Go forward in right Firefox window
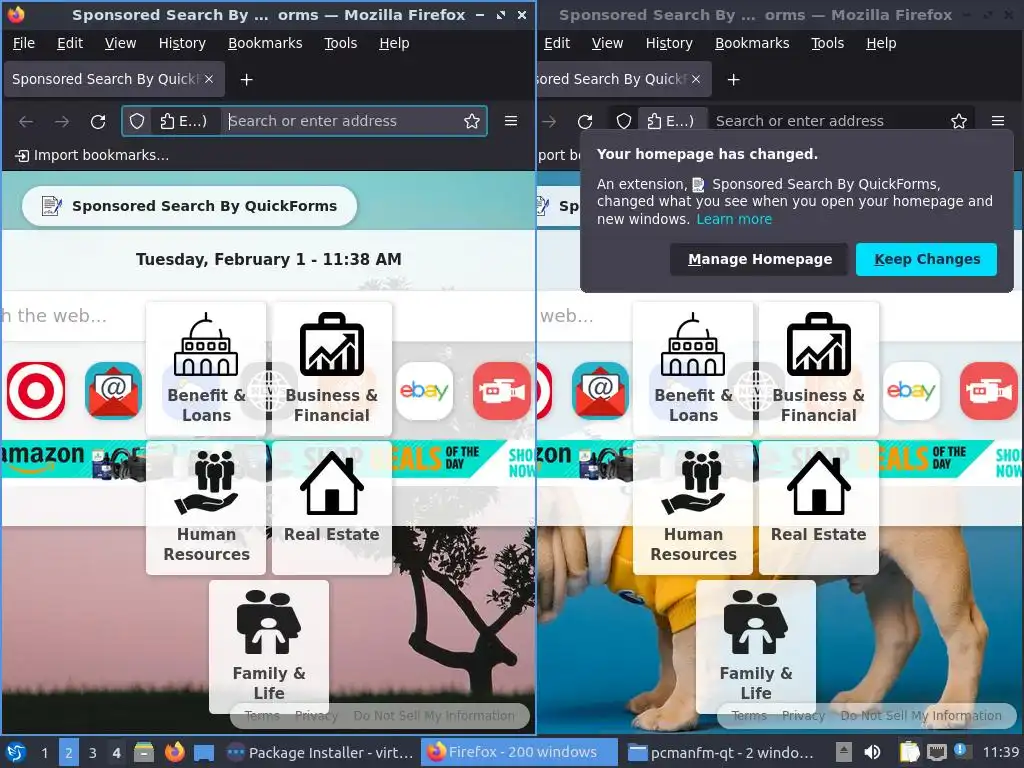 tap(549, 121)
